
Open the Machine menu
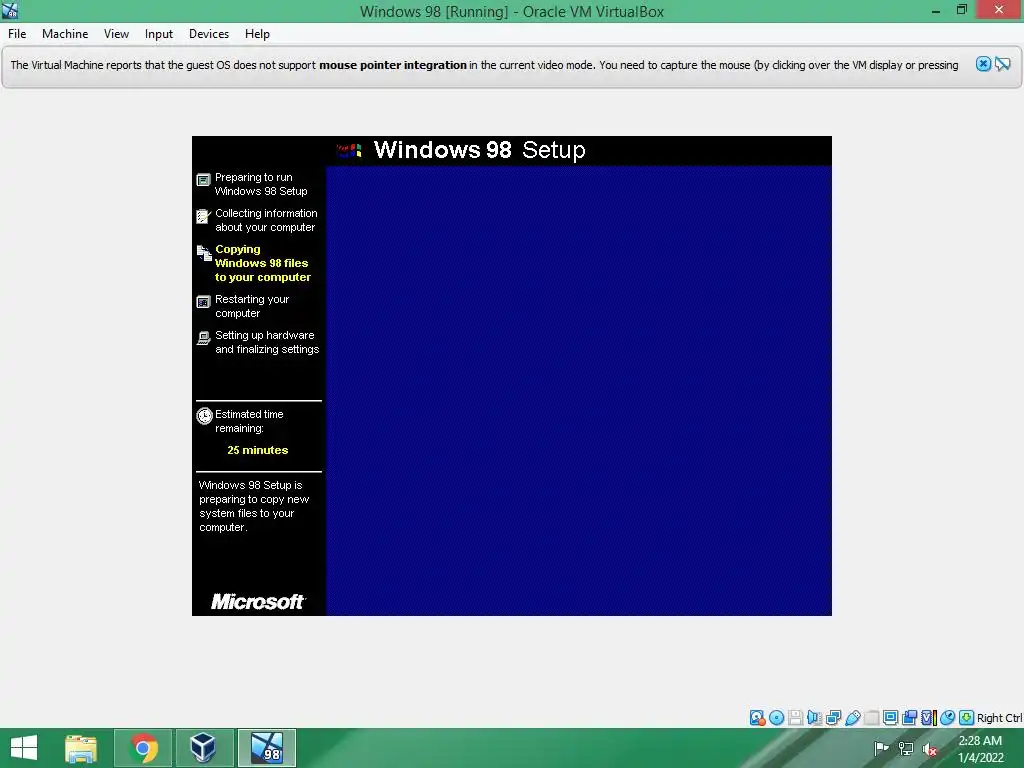coord(65,34)
